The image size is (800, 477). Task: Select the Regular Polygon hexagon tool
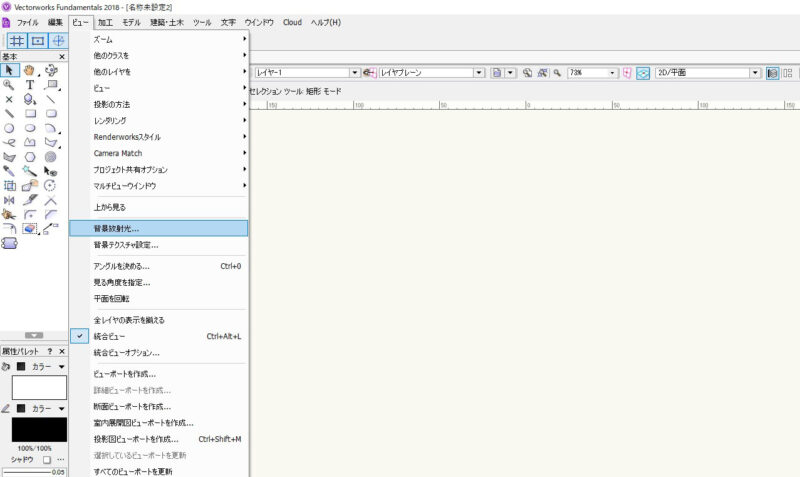pyautogui.click(x=30, y=157)
